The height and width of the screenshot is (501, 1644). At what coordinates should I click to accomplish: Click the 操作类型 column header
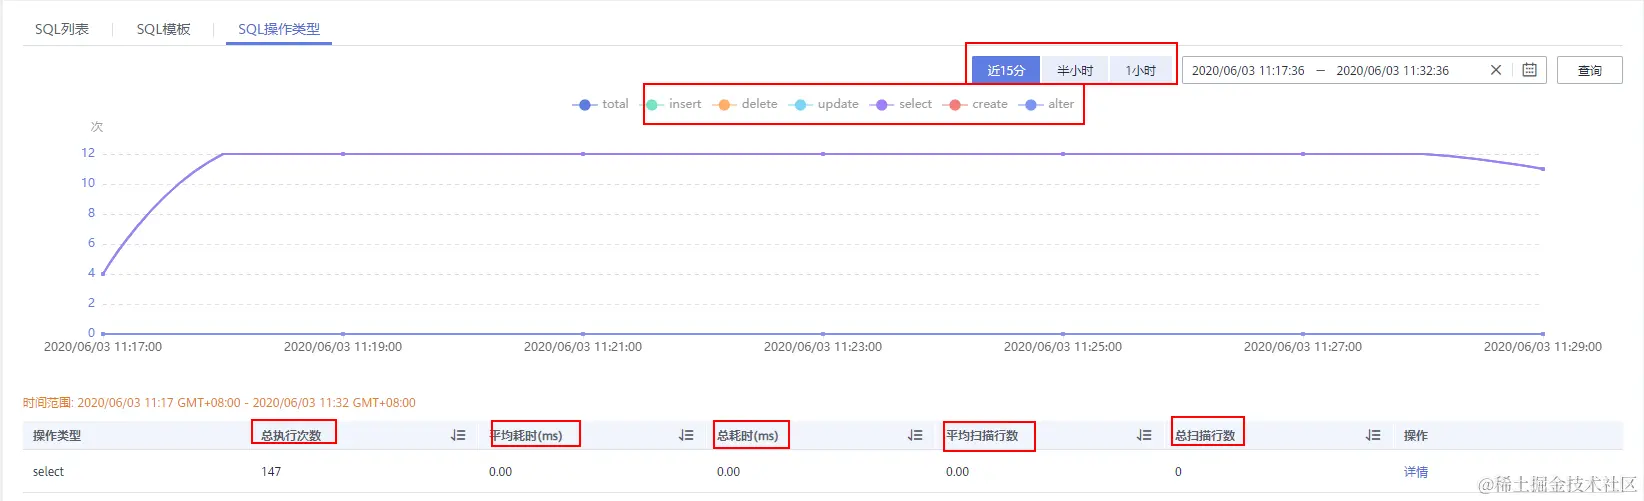[x=57, y=435]
